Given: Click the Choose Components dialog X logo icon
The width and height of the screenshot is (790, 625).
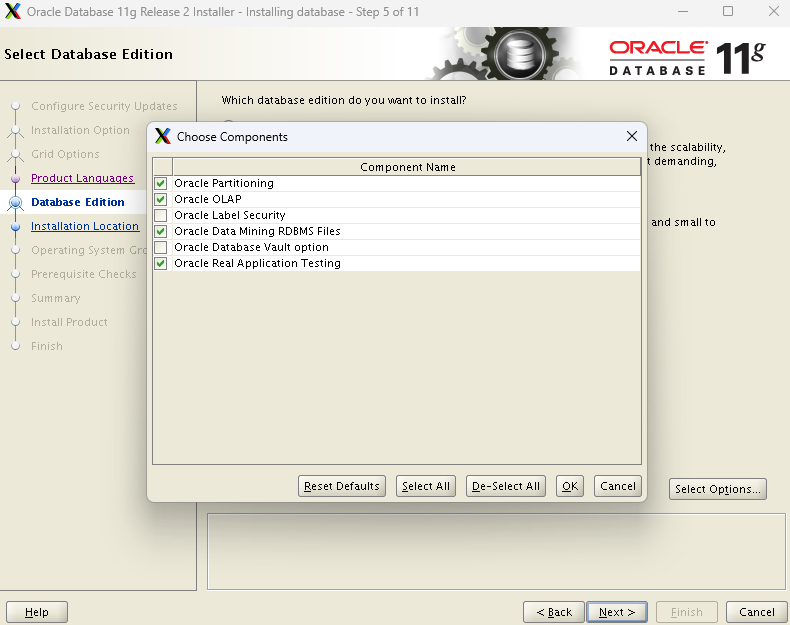Looking at the screenshot, I should coord(163,136).
